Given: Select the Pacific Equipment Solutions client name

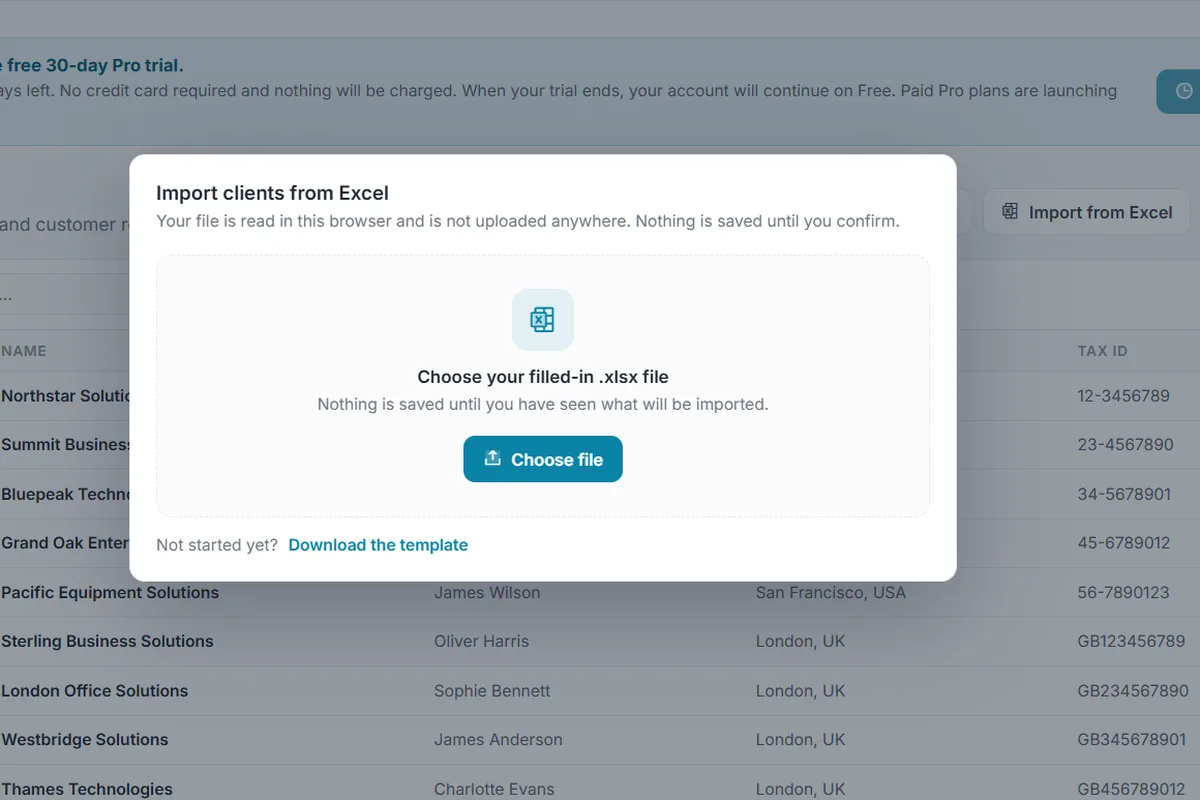Looking at the screenshot, I should click(110, 592).
